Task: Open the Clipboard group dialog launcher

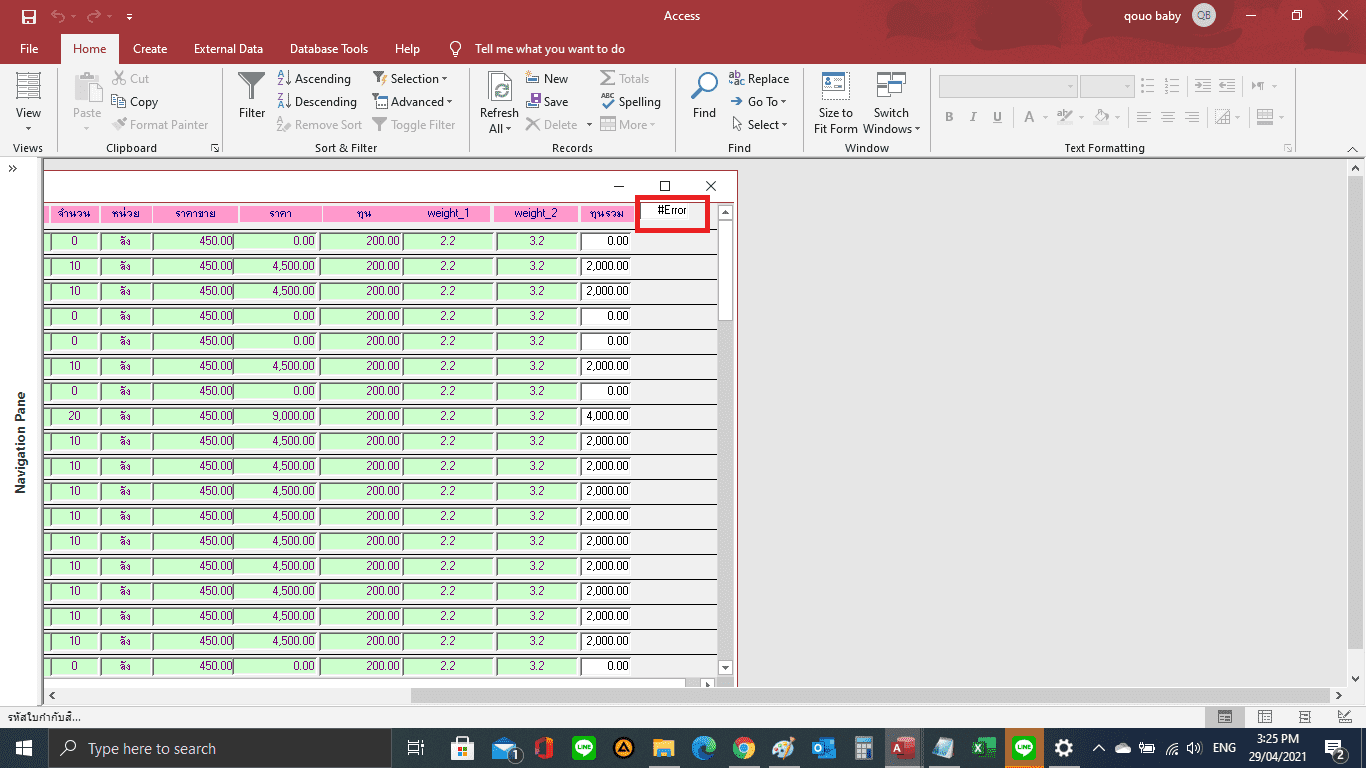Action: [x=215, y=148]
